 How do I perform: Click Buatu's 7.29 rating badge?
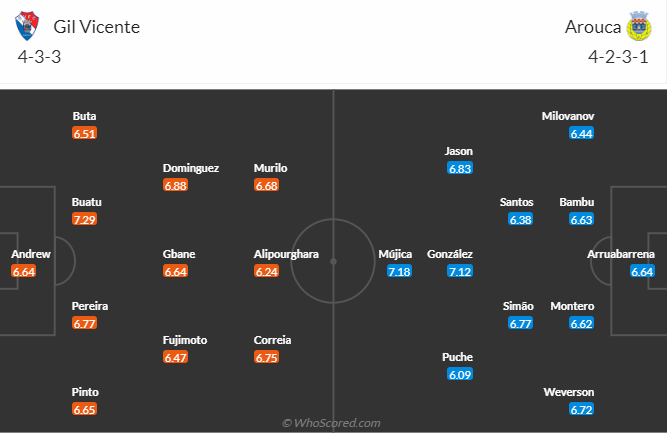(85, 219)
